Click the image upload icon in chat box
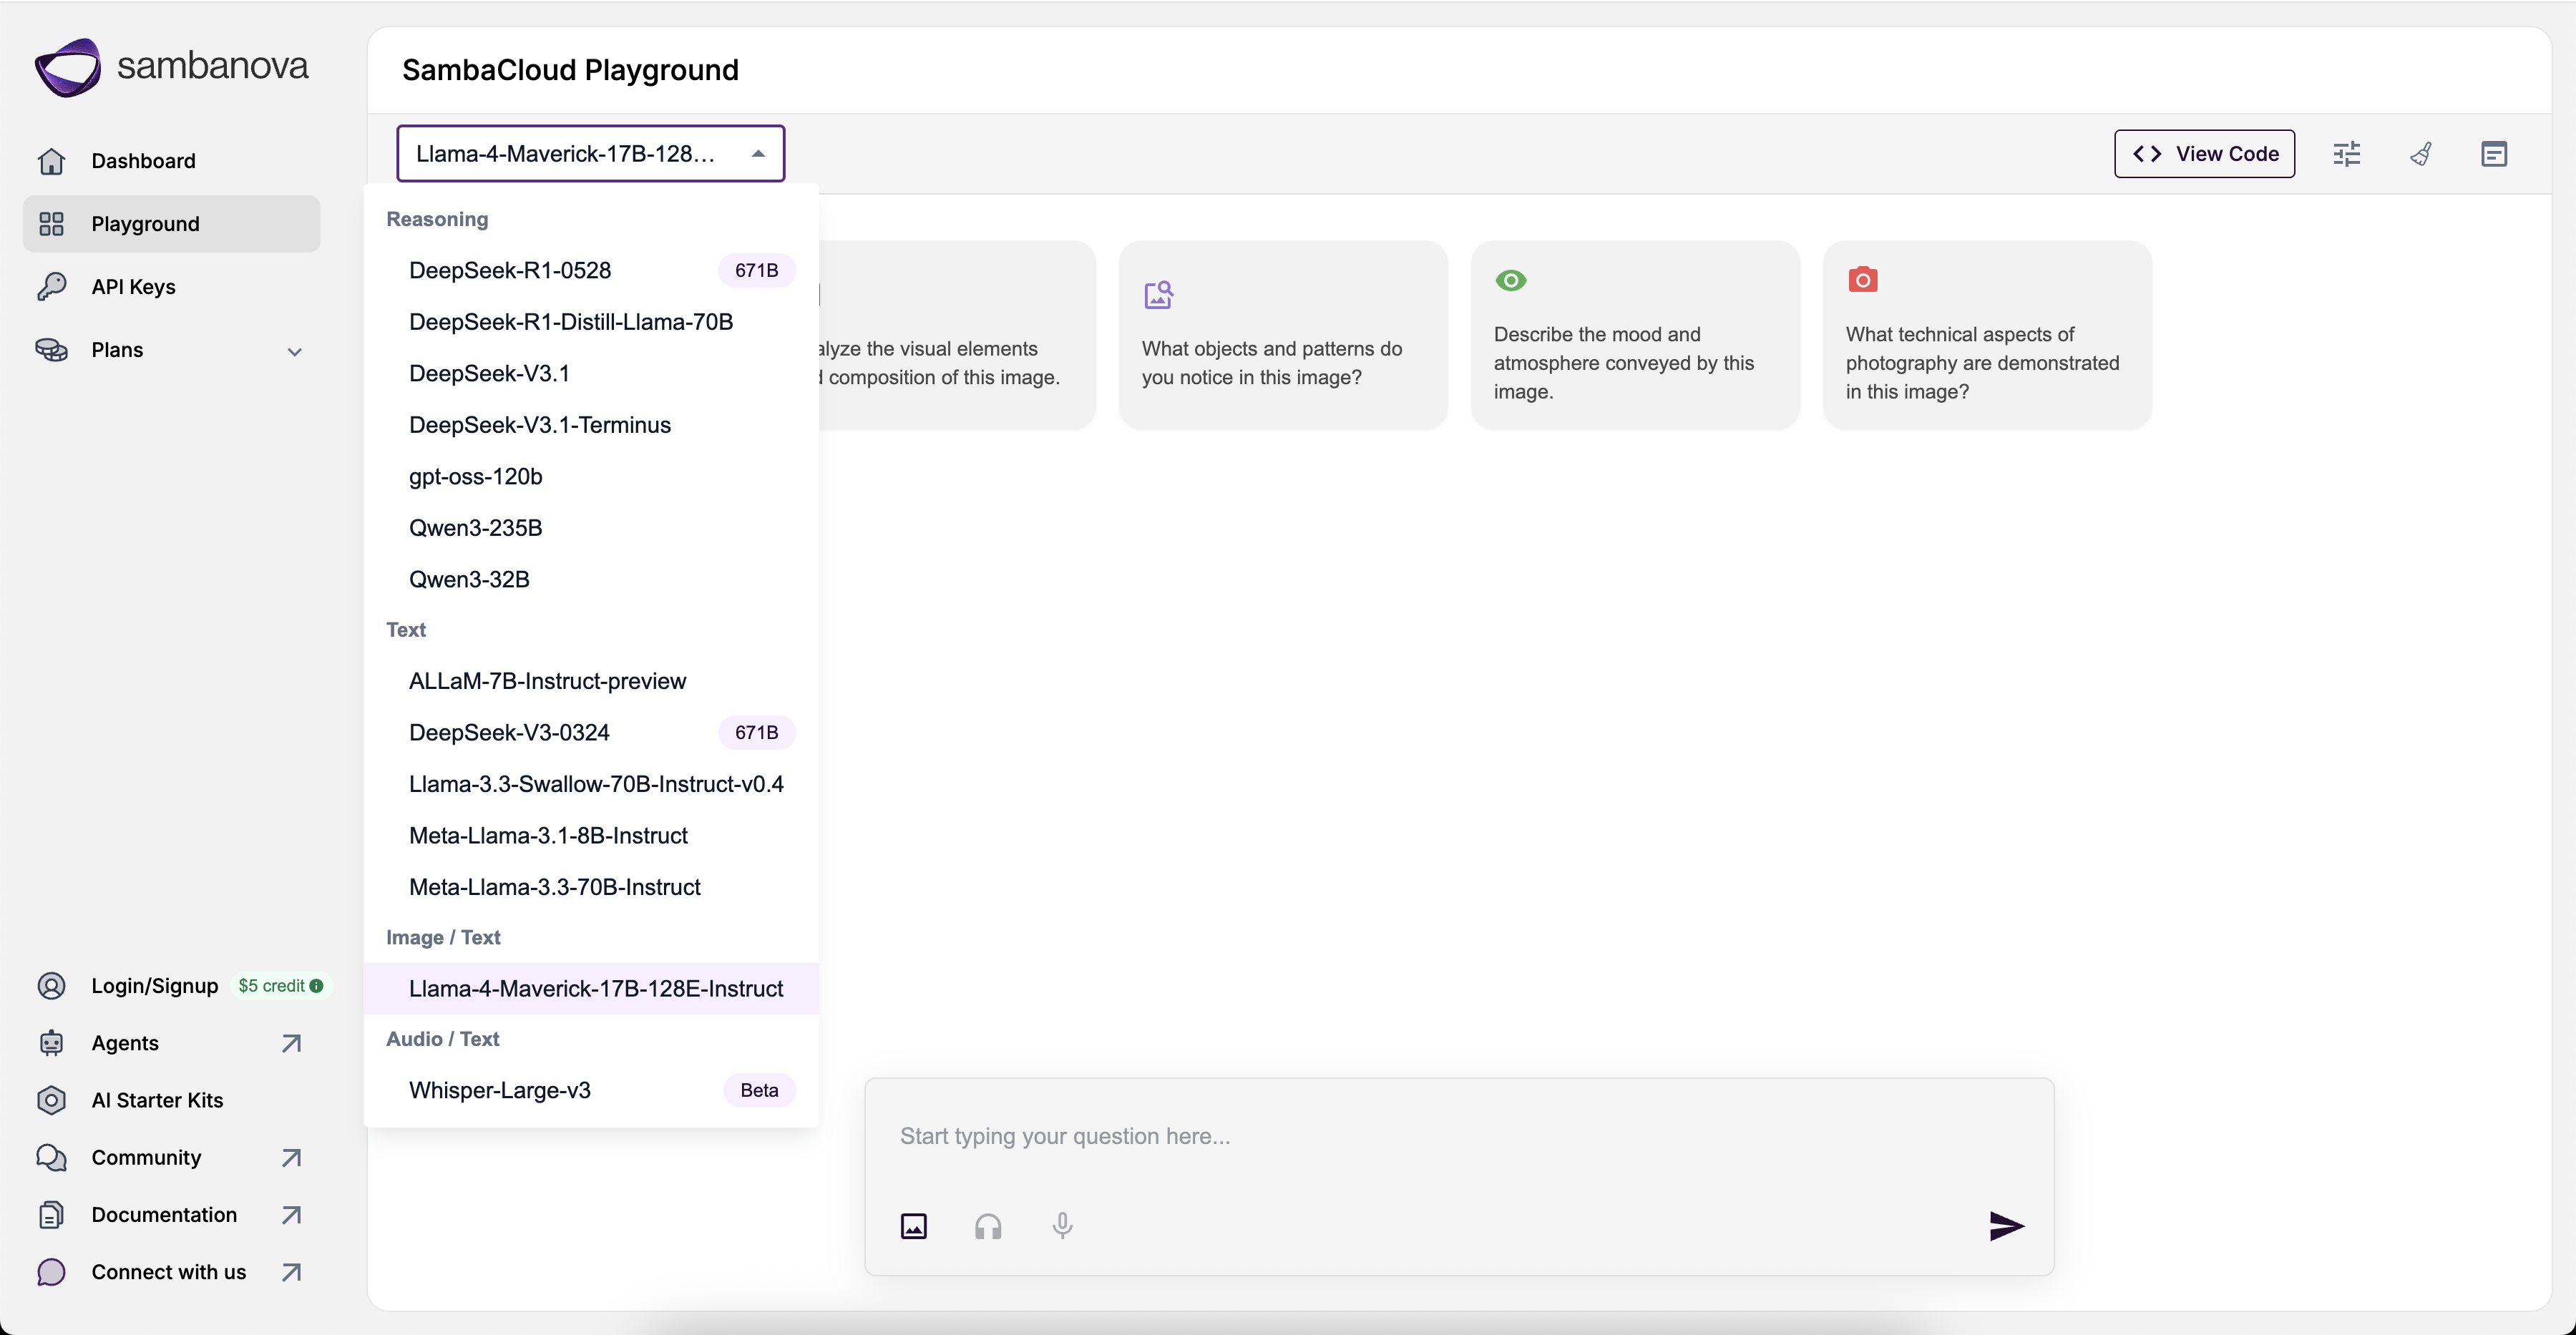 [x=913, y=1225]
